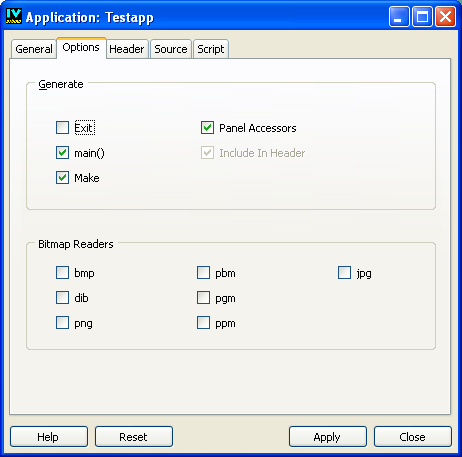
Task: Enable the pgm bitmap reader
Action: [203, 297]
